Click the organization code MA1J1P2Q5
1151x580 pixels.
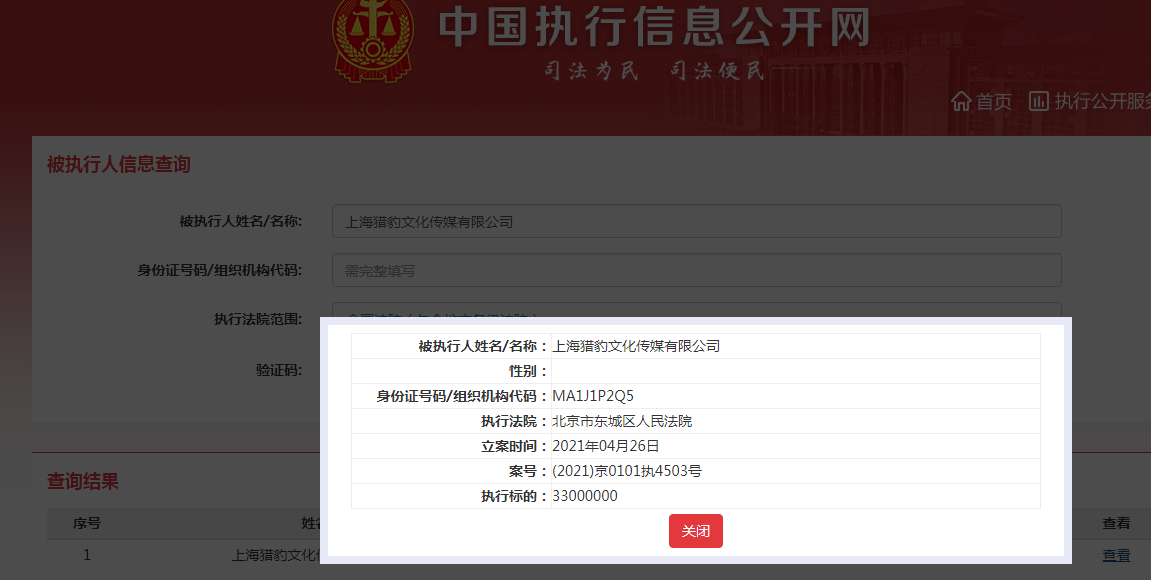[593, 396]
